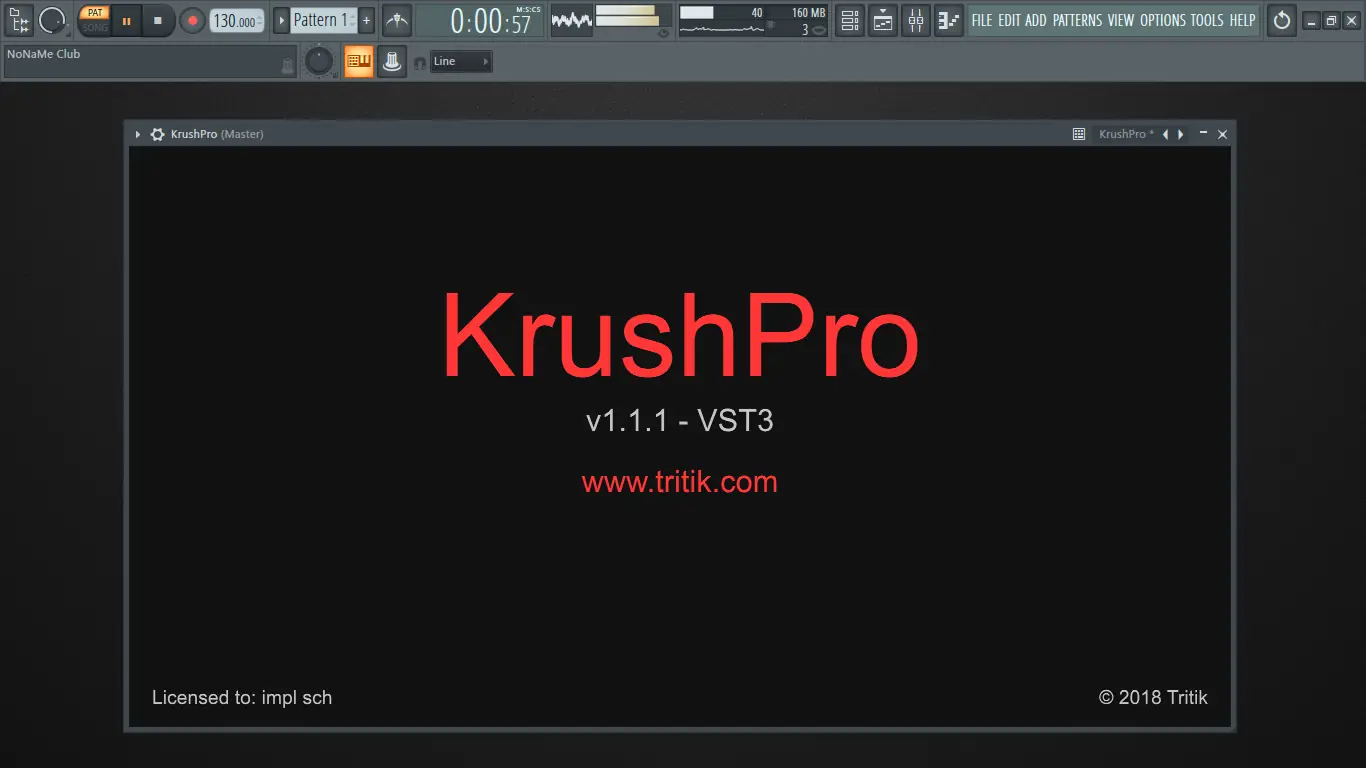Open the OPTIONS menu
1366x768 pixels.
coord(1163,20)
